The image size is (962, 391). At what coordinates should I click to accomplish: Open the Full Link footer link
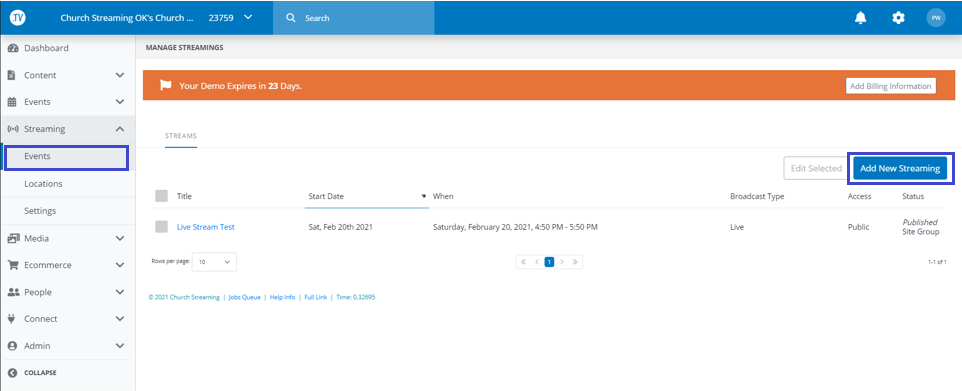[315, 297]
